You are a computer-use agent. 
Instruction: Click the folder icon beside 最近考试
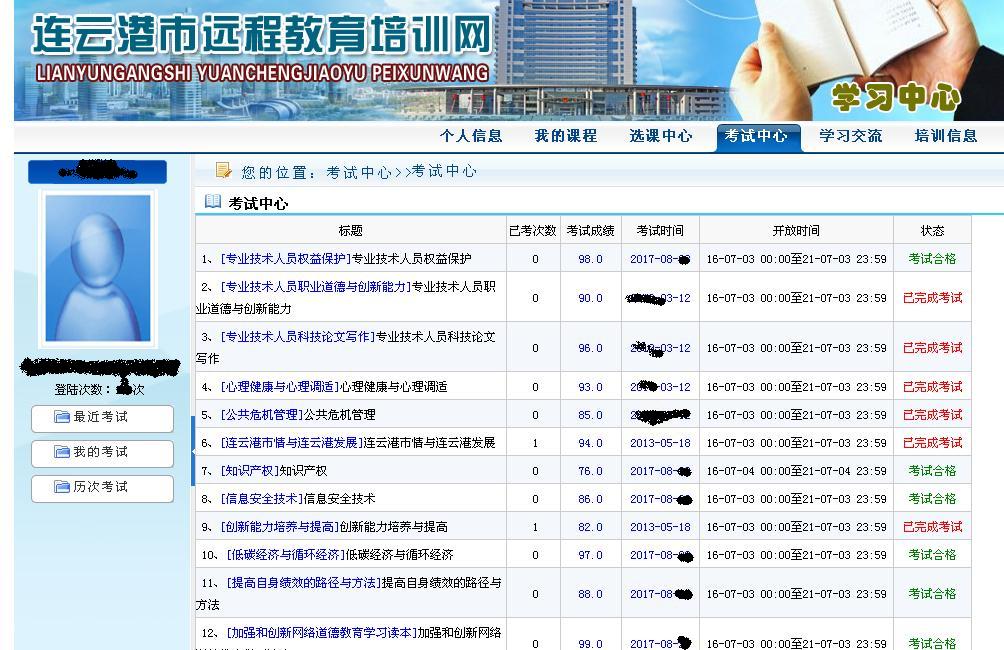coord(62,417)
